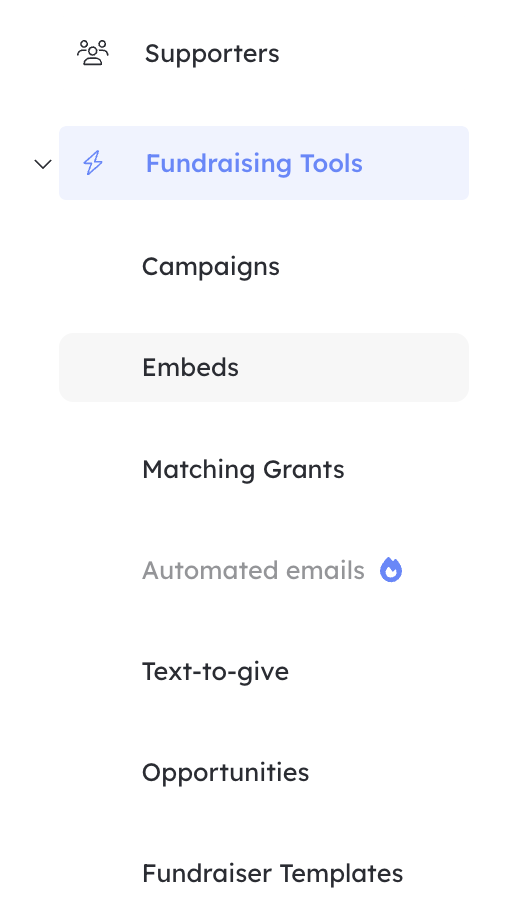The width and height of the screenshot is (524, 924).
Task: Click the Supporters people icon
Action: coord(93,53)
